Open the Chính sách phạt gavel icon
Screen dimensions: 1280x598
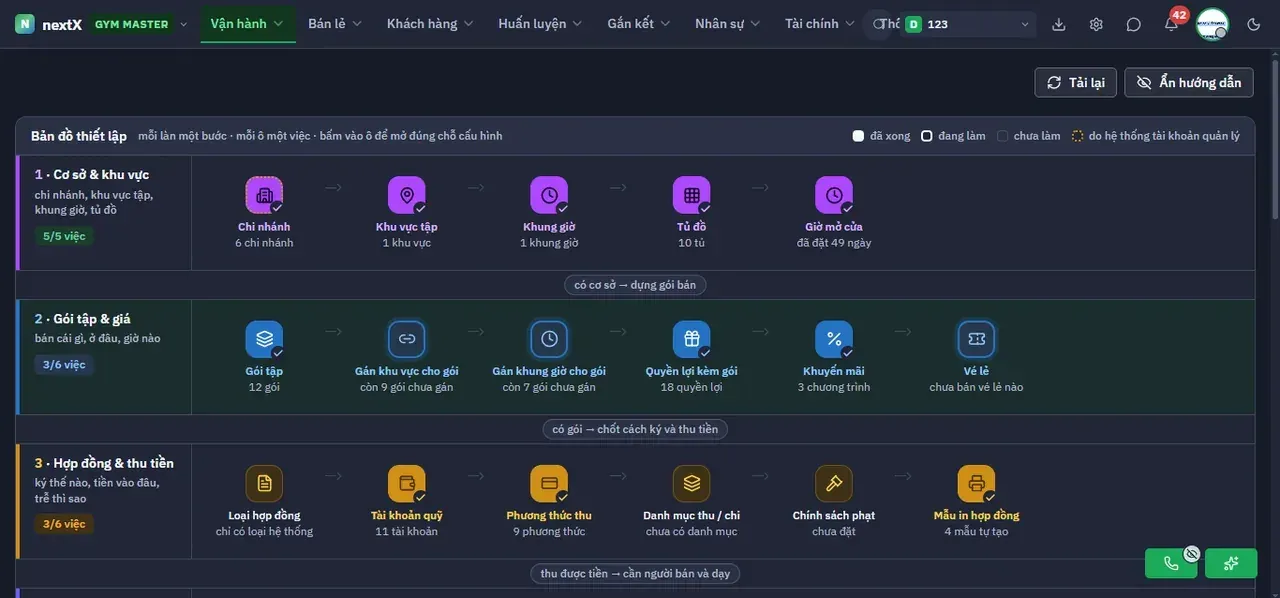(834, 483)
